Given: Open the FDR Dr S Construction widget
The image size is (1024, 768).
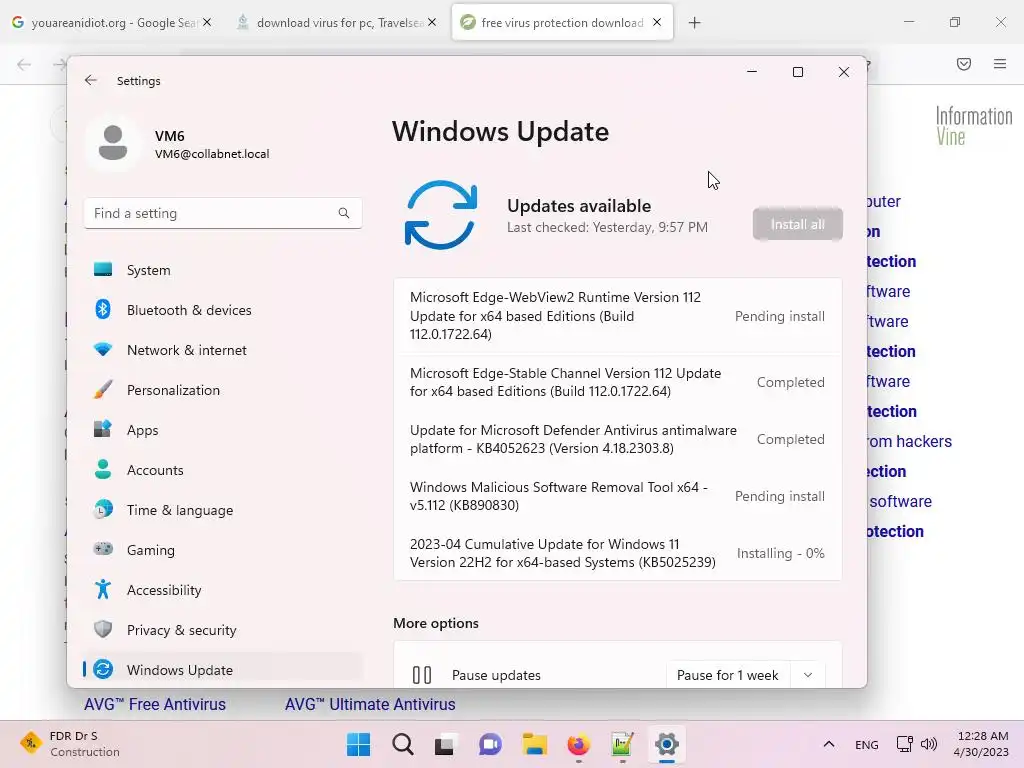Looking at the screenshot, I should pos(69,744).
